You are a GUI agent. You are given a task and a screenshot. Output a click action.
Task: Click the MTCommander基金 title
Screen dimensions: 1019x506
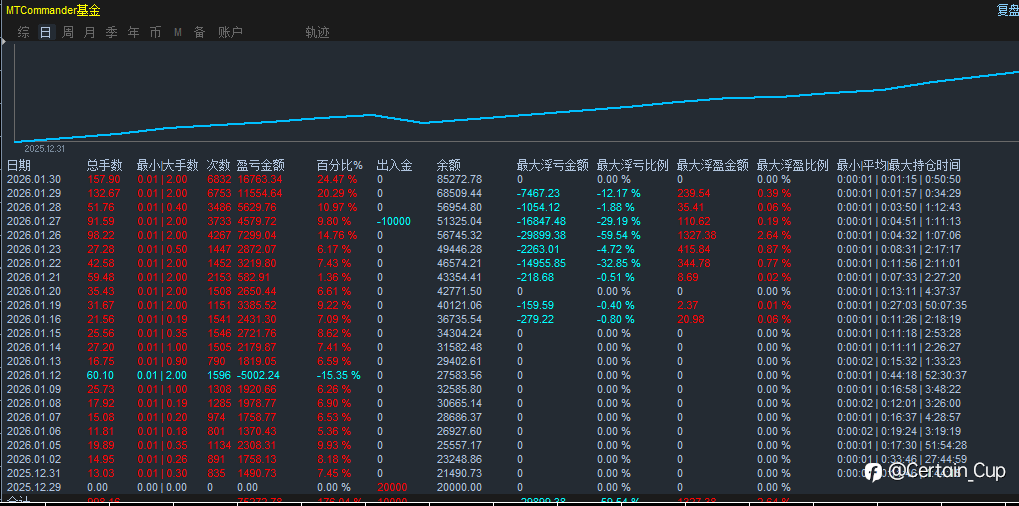[x=53, y=10]
